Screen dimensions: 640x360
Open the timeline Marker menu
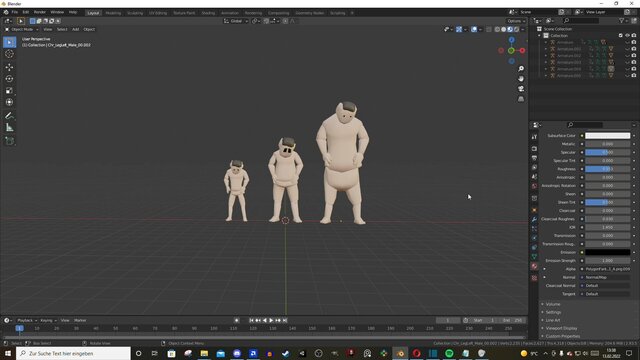(x=80, y=320)
